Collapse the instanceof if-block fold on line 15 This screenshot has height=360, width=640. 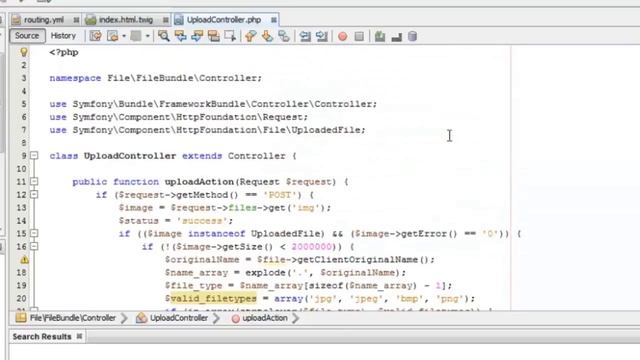(x=34, y=233)
